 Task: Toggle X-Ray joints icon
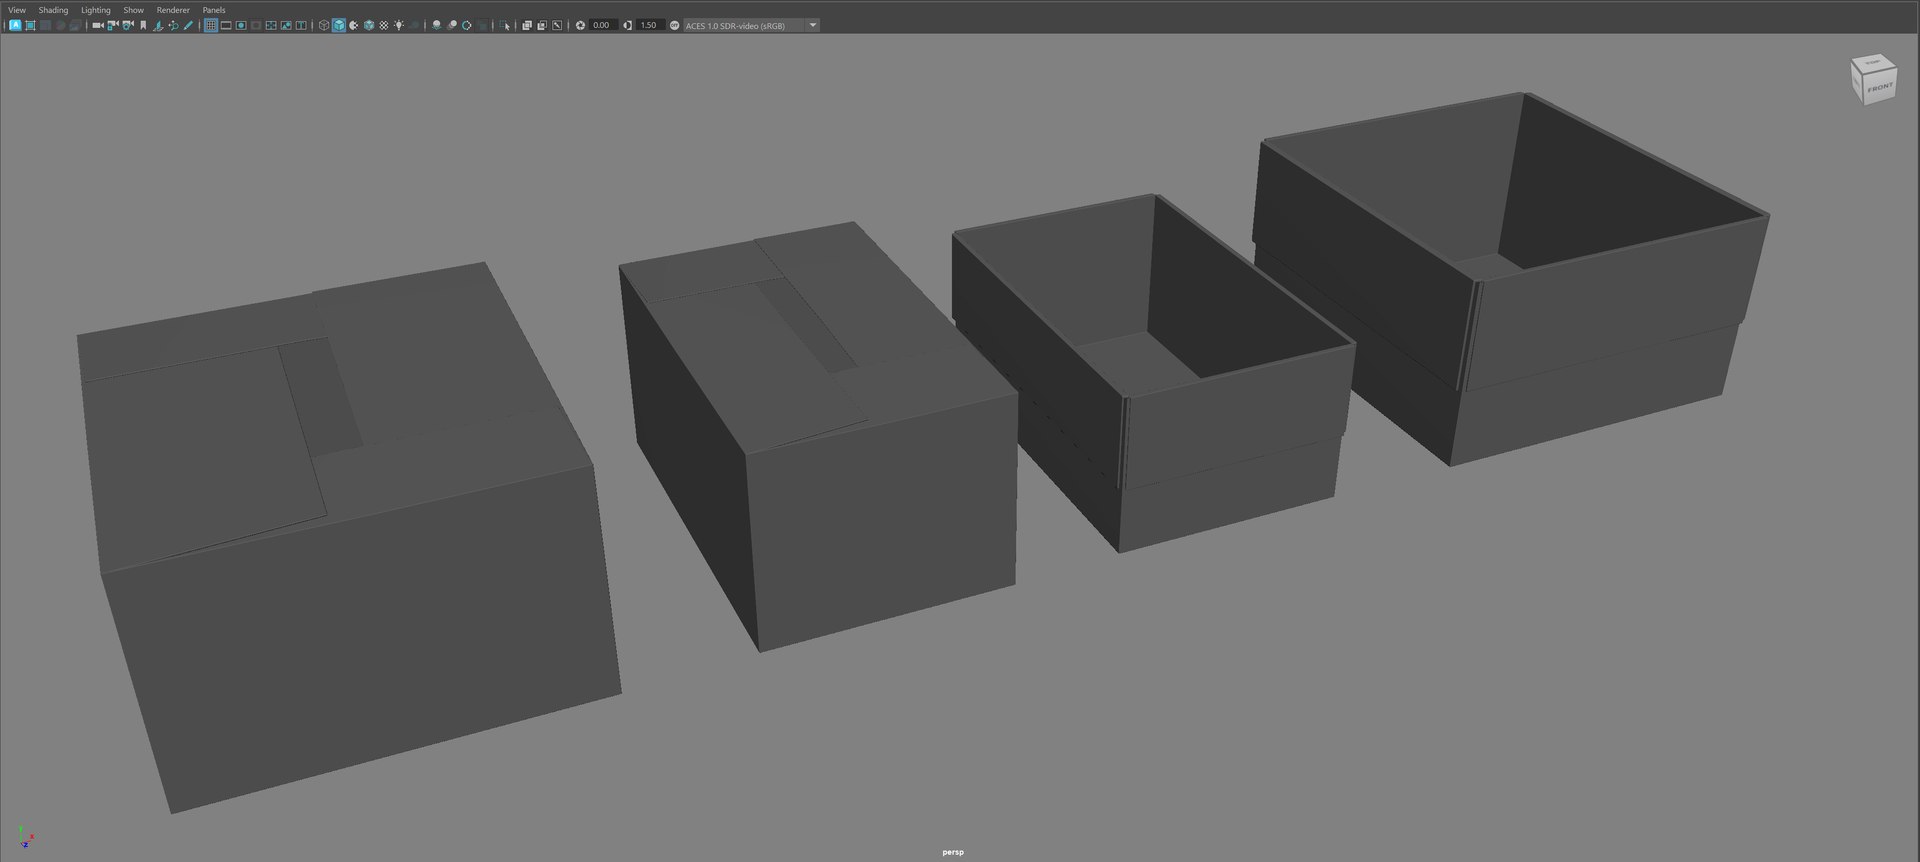coord(557,25)
